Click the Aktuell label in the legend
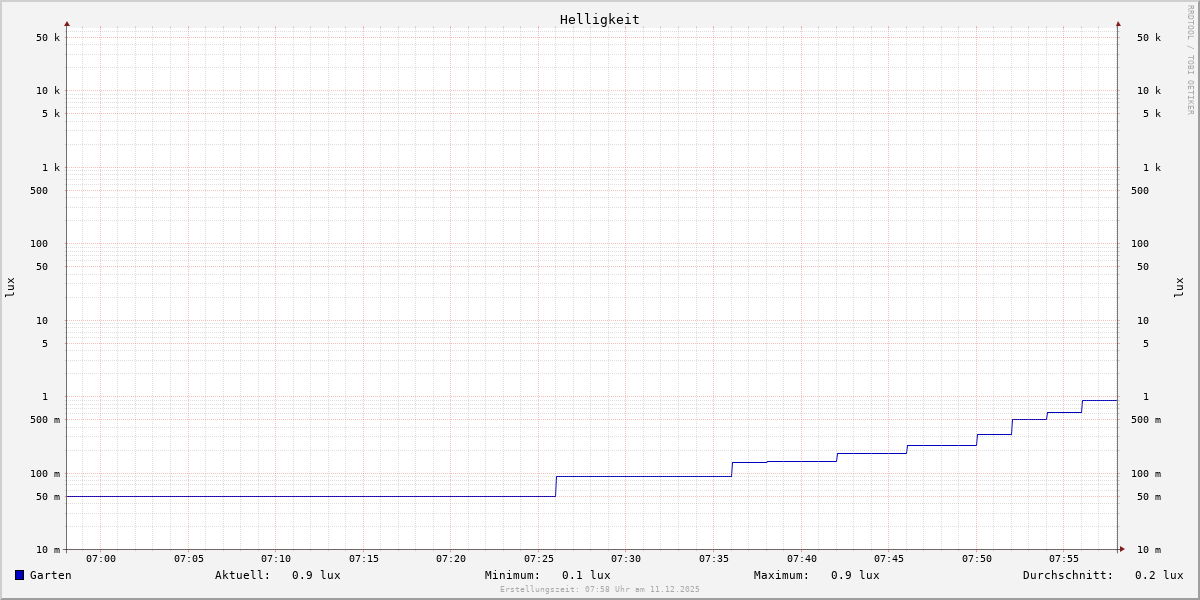 (x=243, y=575)
